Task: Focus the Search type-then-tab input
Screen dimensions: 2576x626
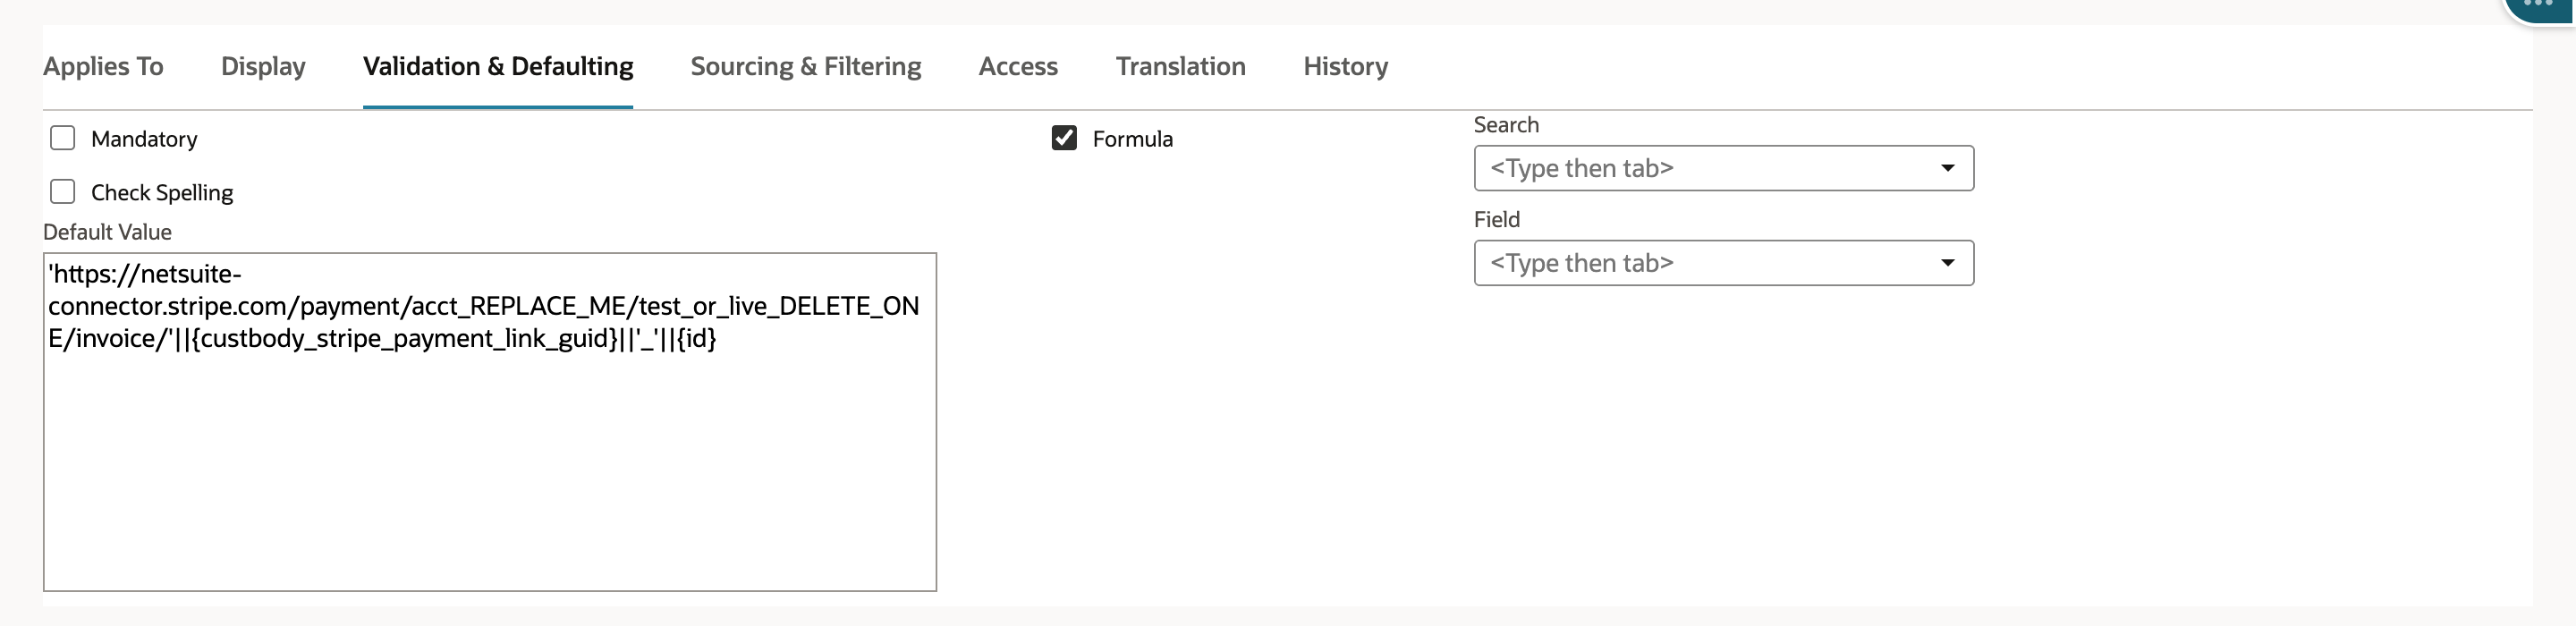Action: 1724,168
